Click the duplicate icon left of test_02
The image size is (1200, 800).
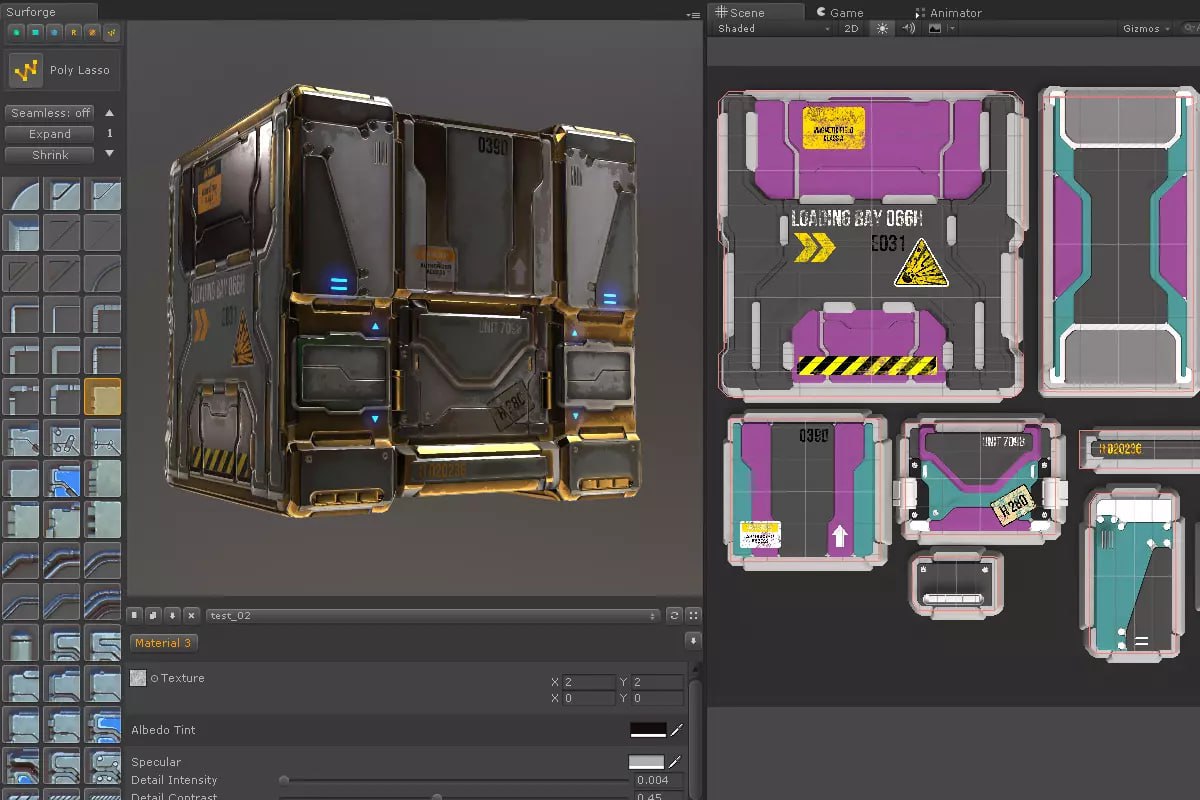click(x=154, y=615)
